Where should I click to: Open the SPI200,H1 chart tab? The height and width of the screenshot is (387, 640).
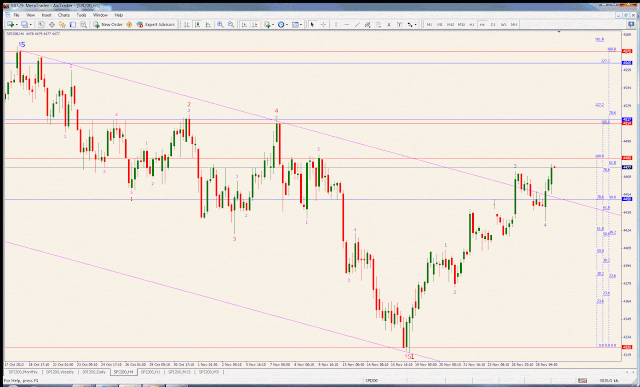pyautogui.click(x=152, y=372)
